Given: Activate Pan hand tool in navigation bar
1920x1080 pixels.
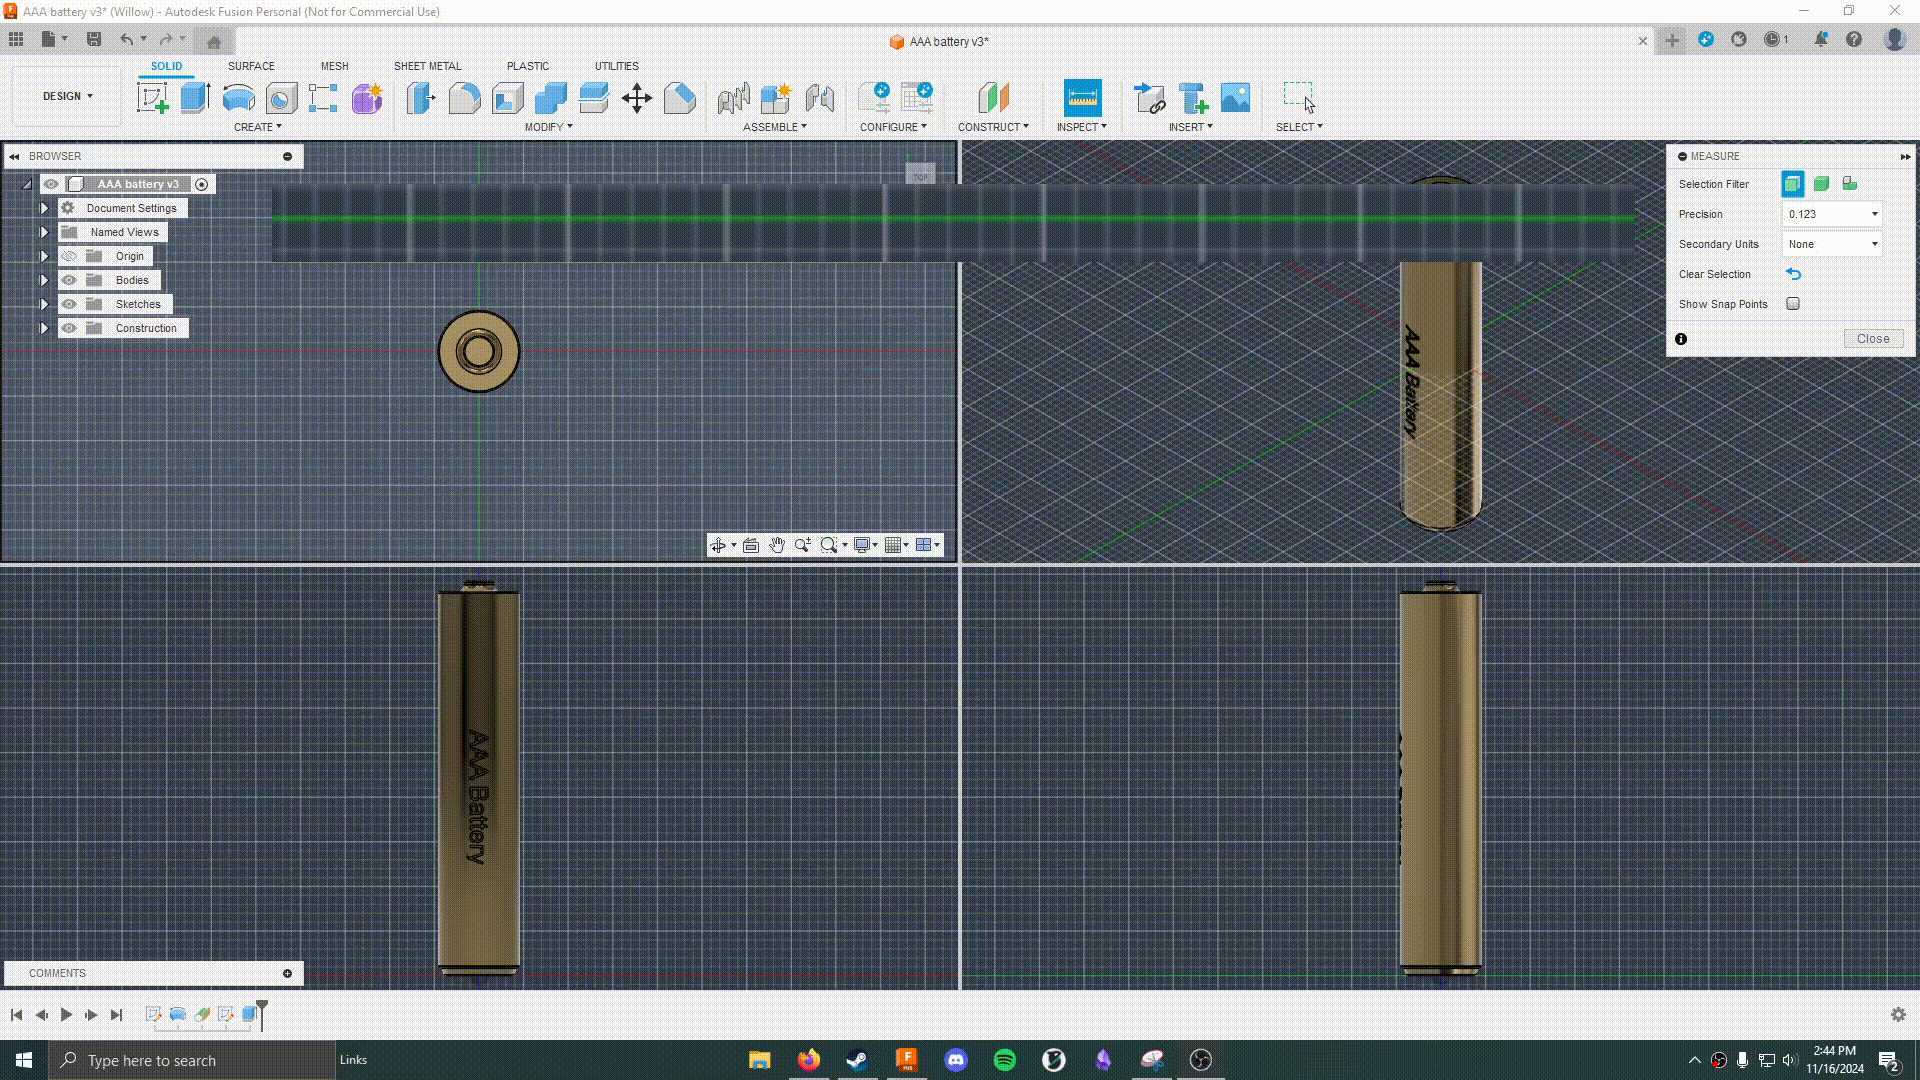Looking at the screenshot, I should (776, 545).
